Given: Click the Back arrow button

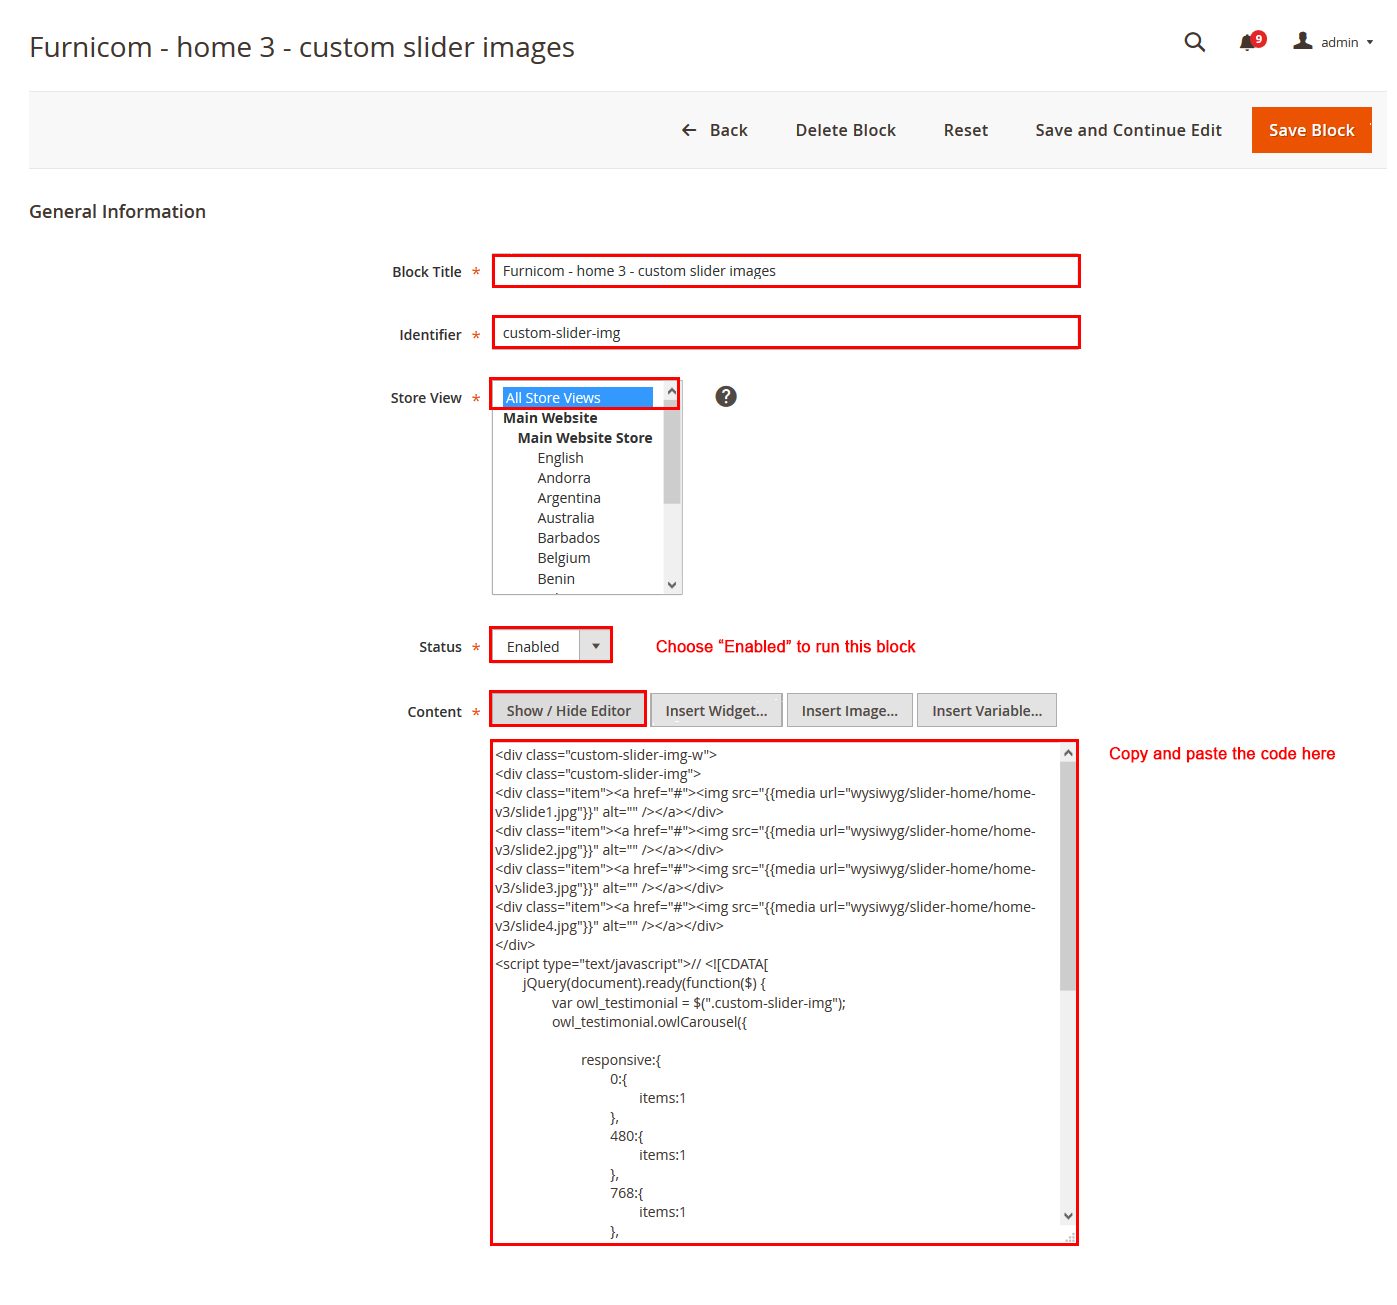Looking at the screenshot, I should [714, 130].
